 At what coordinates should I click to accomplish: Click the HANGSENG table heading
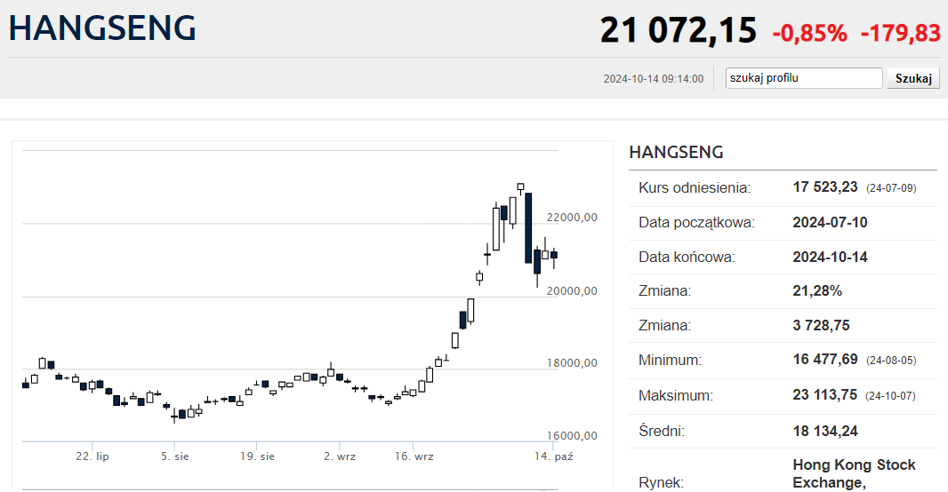coord(676,152)
